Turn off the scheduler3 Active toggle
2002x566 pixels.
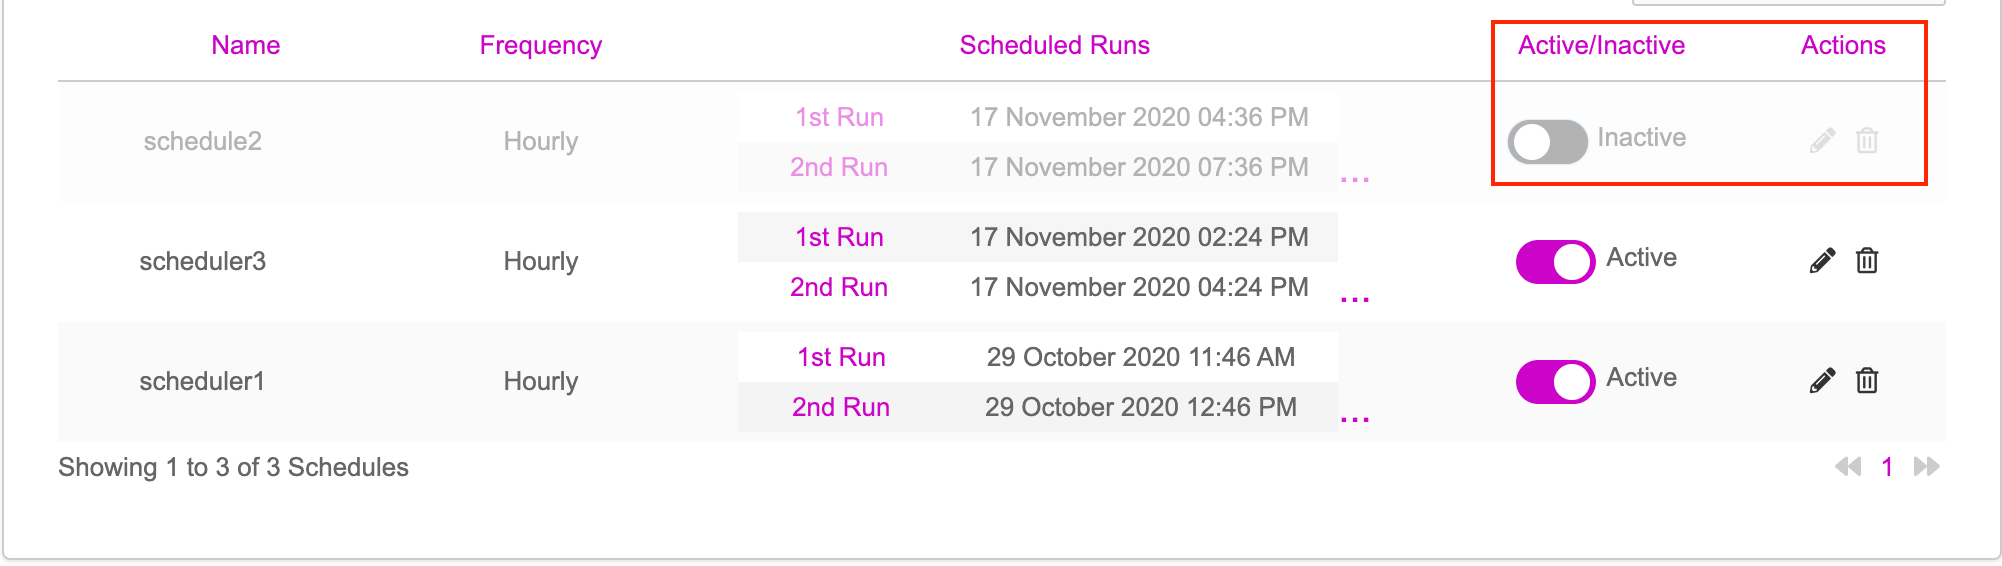click(1555, 261)
